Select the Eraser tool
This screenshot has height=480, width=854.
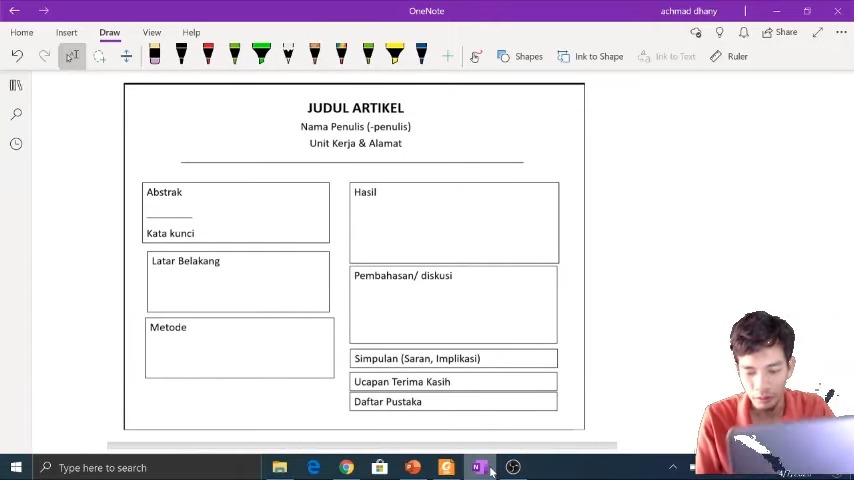[155, 54]
